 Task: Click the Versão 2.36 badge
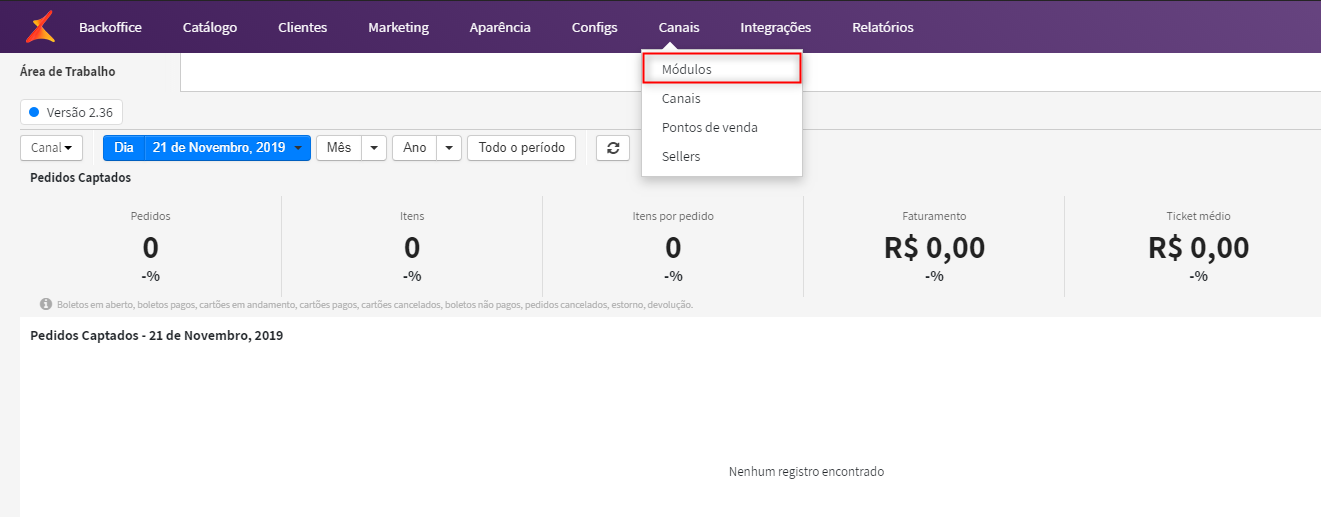72,113
